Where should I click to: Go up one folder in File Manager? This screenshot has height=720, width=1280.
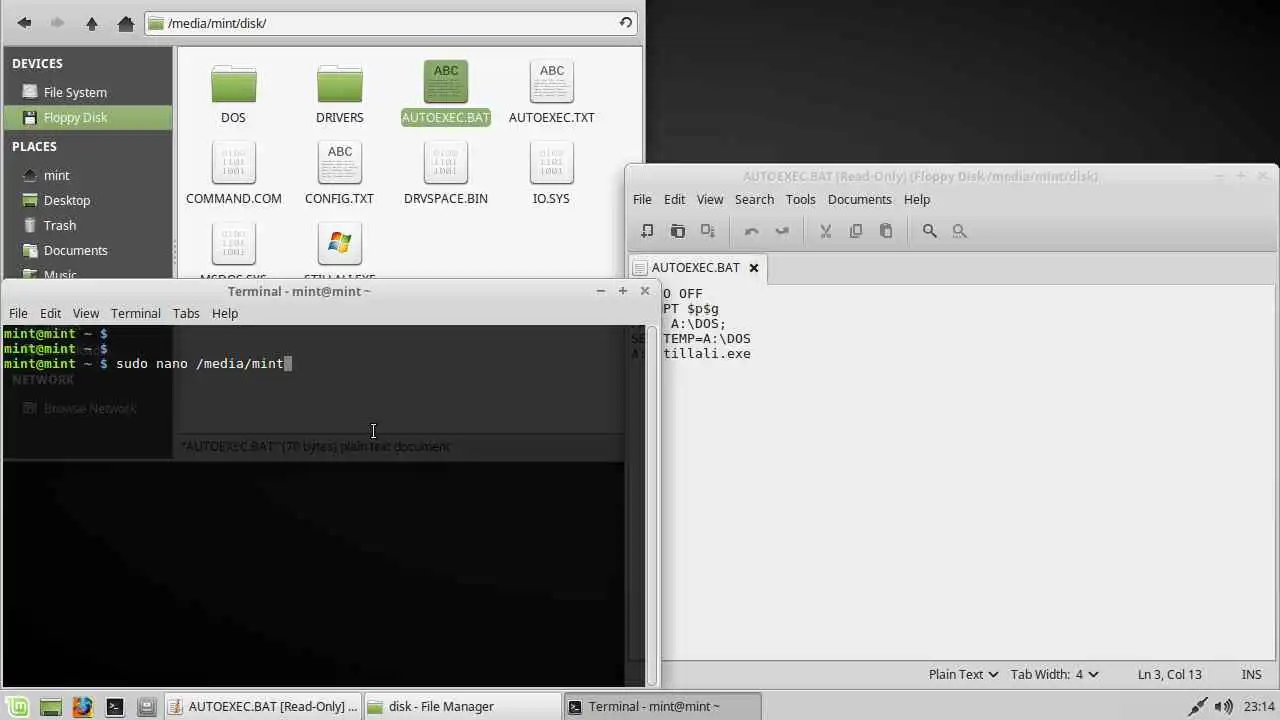[x=92, y=23]
